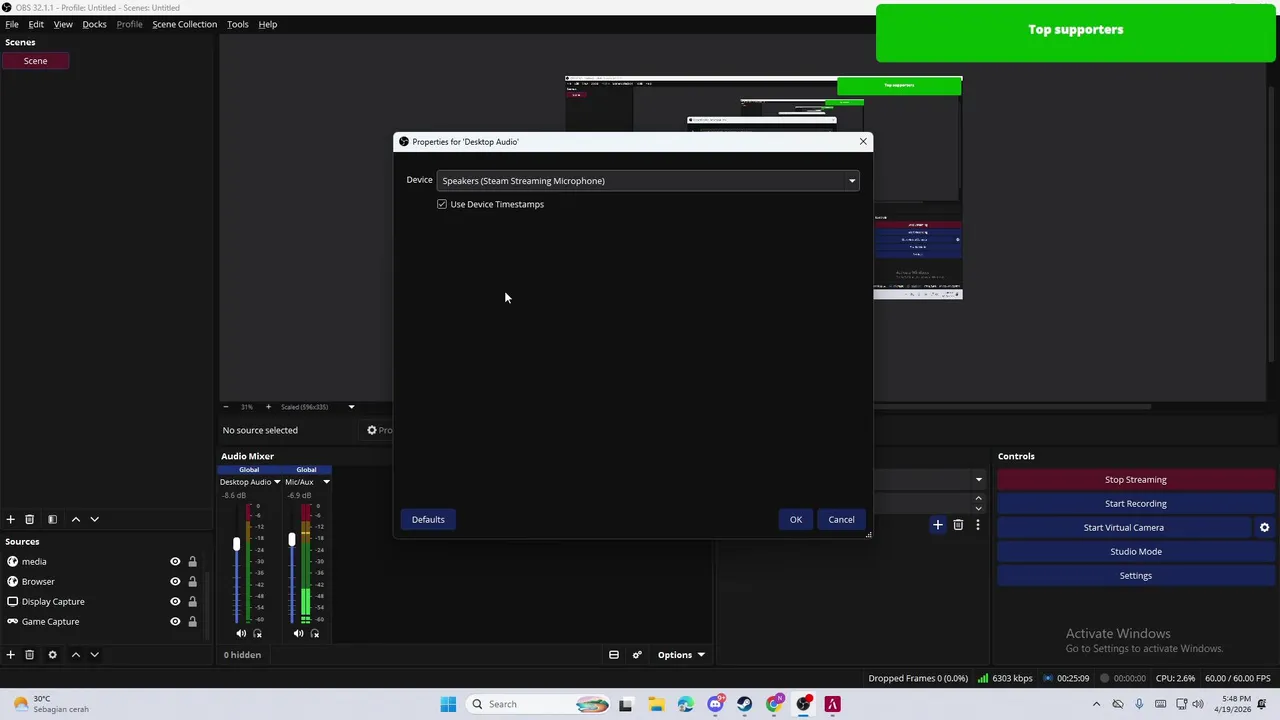This screenshot has width=1280, height=720.
Task: Move scene up with the Scenes panel arrow
Action: pos(75,519)
